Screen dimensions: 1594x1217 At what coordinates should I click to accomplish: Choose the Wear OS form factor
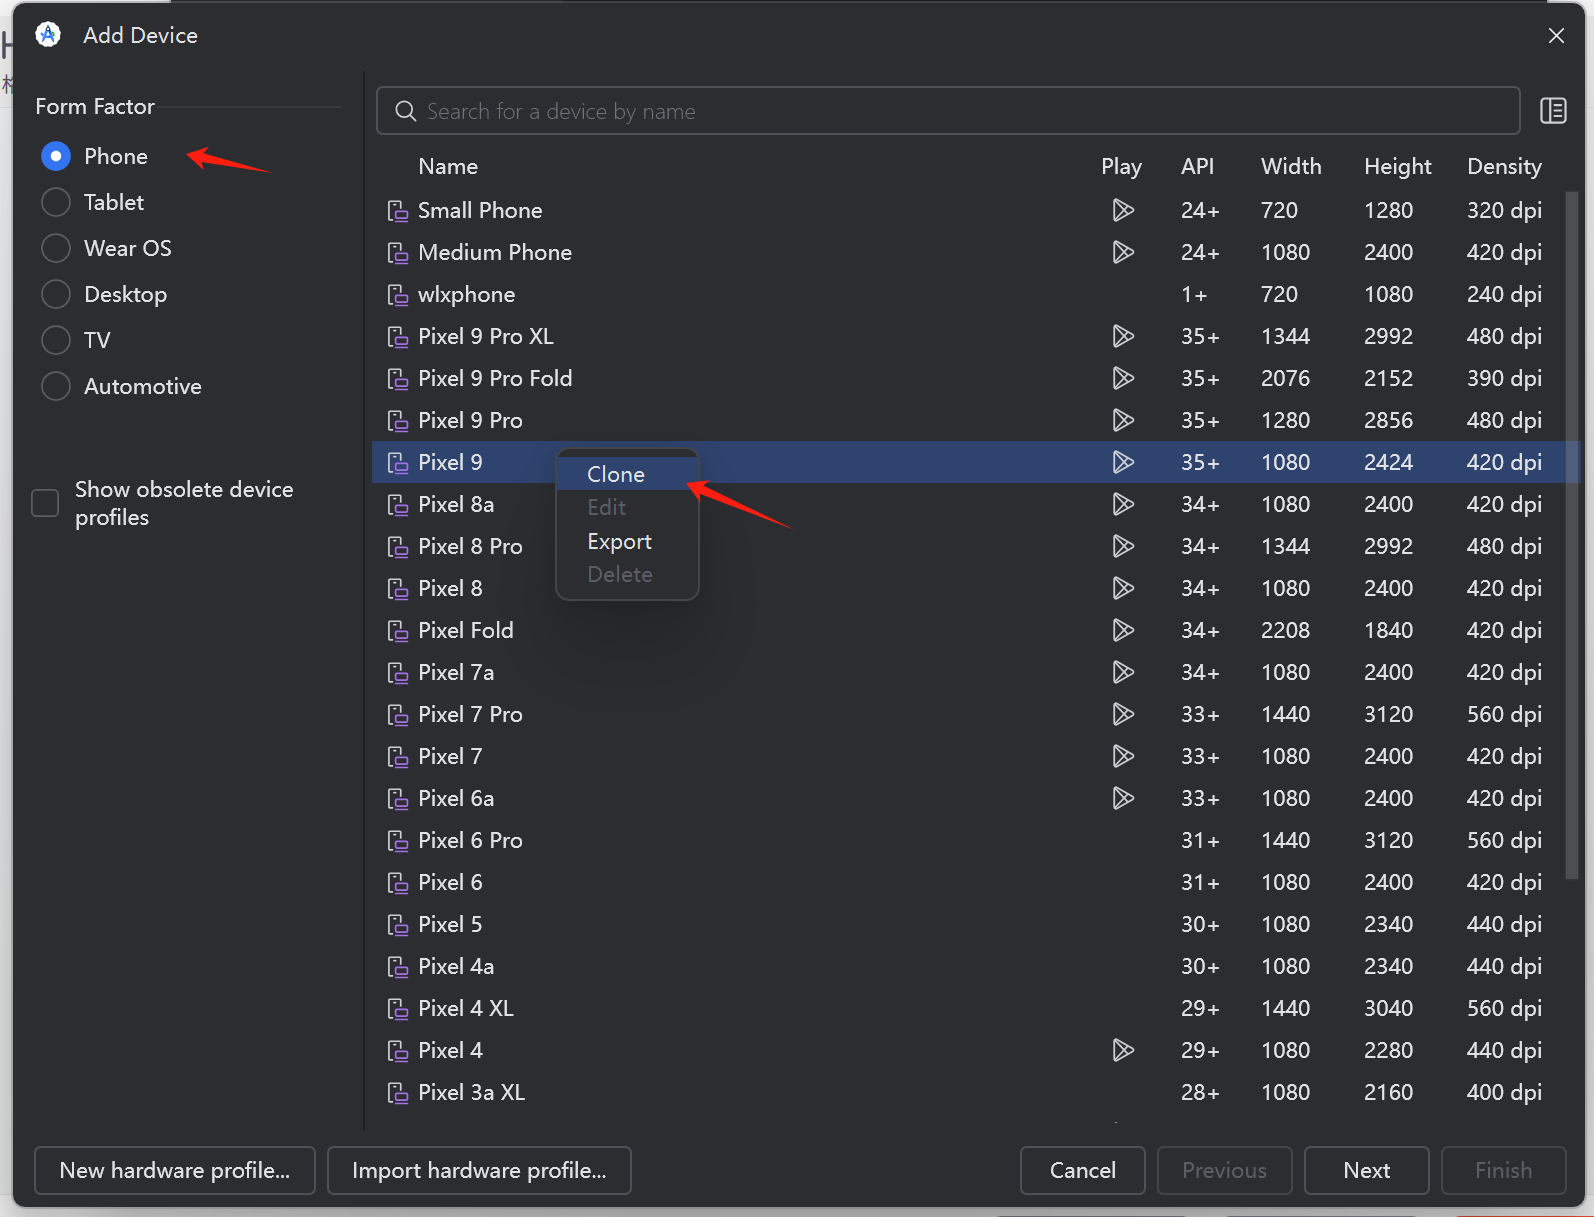[x=56, y=248]
